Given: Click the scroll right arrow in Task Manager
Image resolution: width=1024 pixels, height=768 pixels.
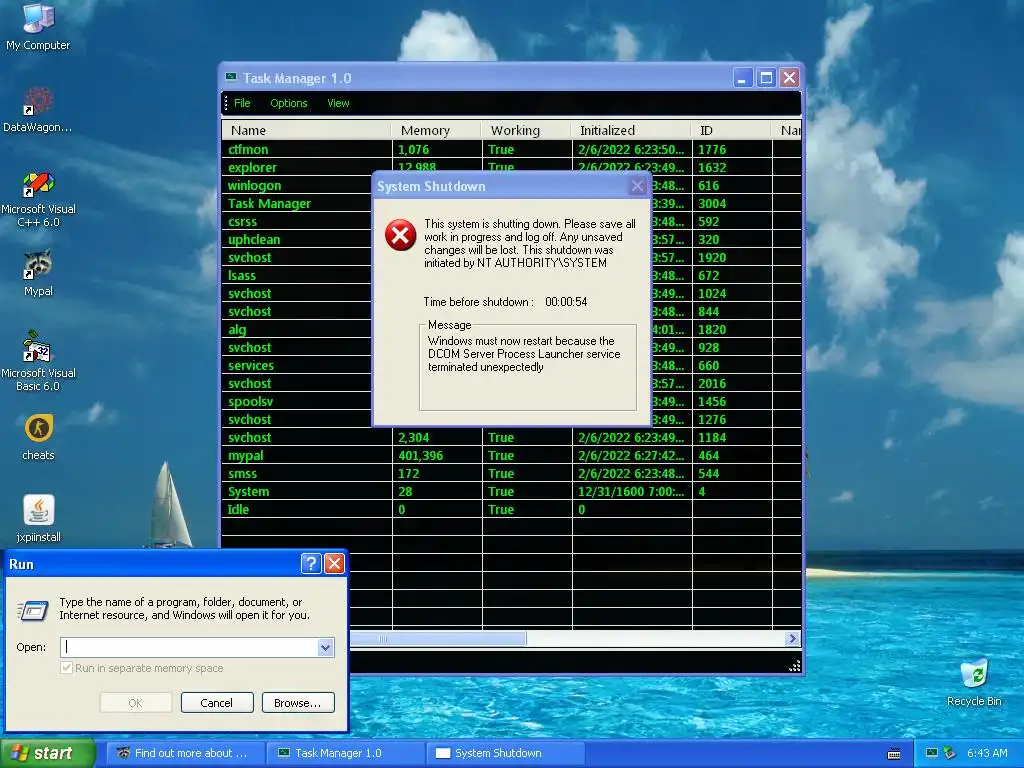Looking at the screenshot, I should point(792,639).
